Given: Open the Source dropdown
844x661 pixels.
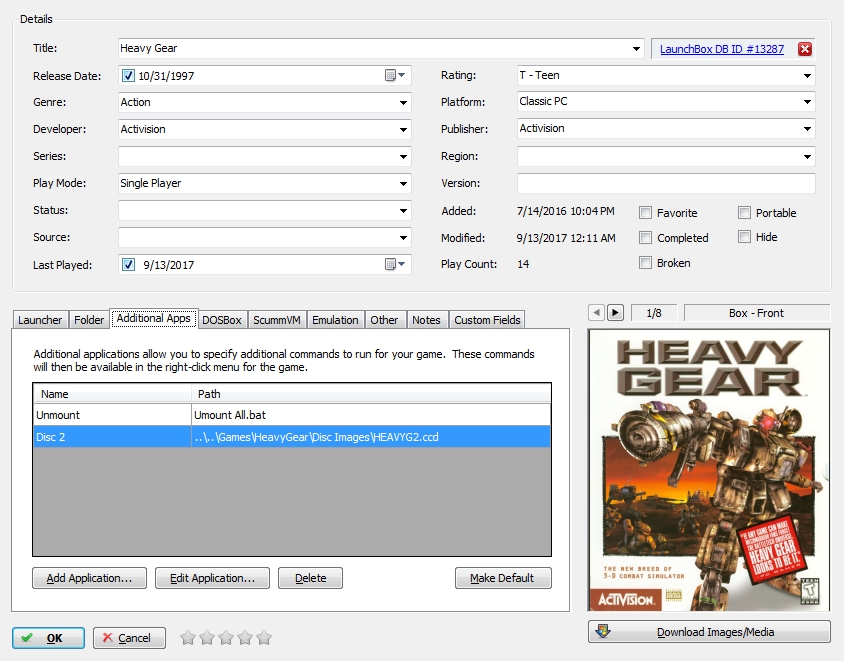Looking at the screenshot, I should (403, 237).
